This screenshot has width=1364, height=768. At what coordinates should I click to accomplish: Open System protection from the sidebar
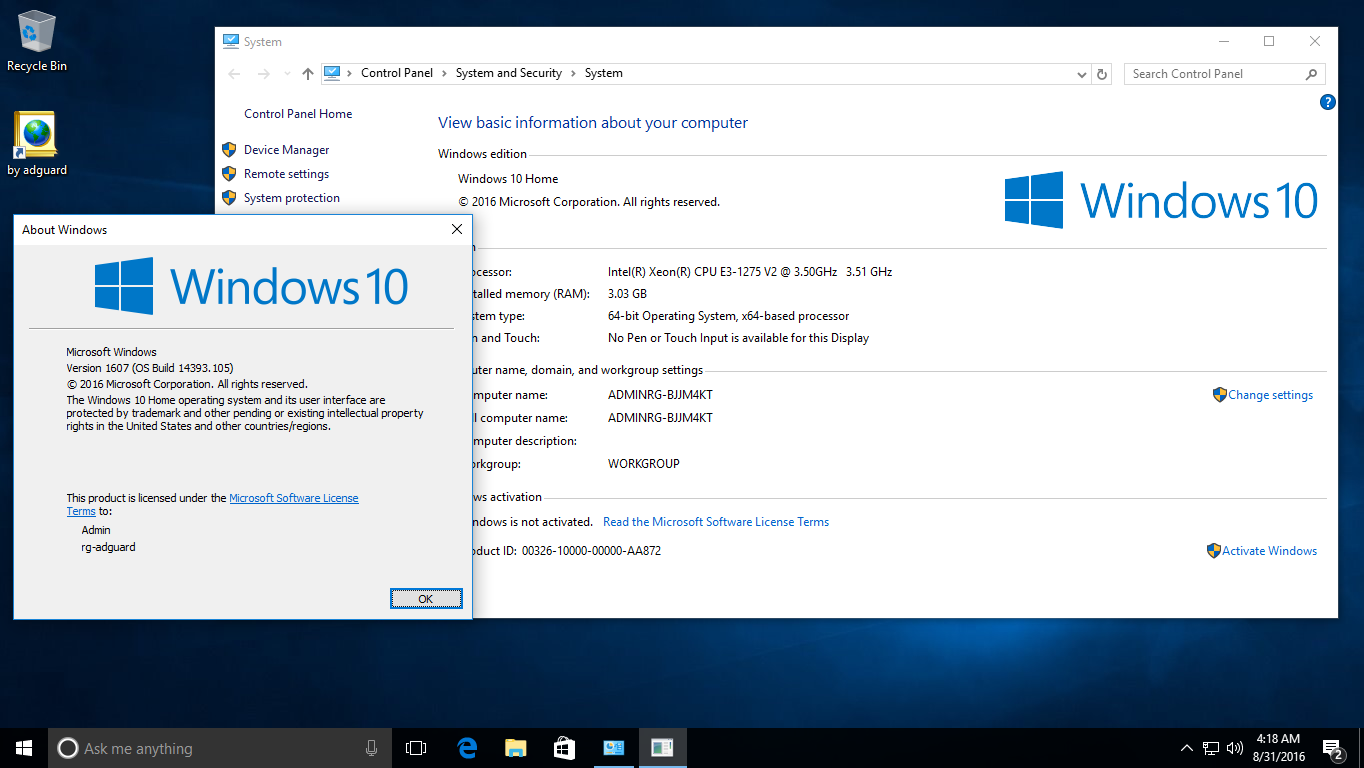pos(292,198)
